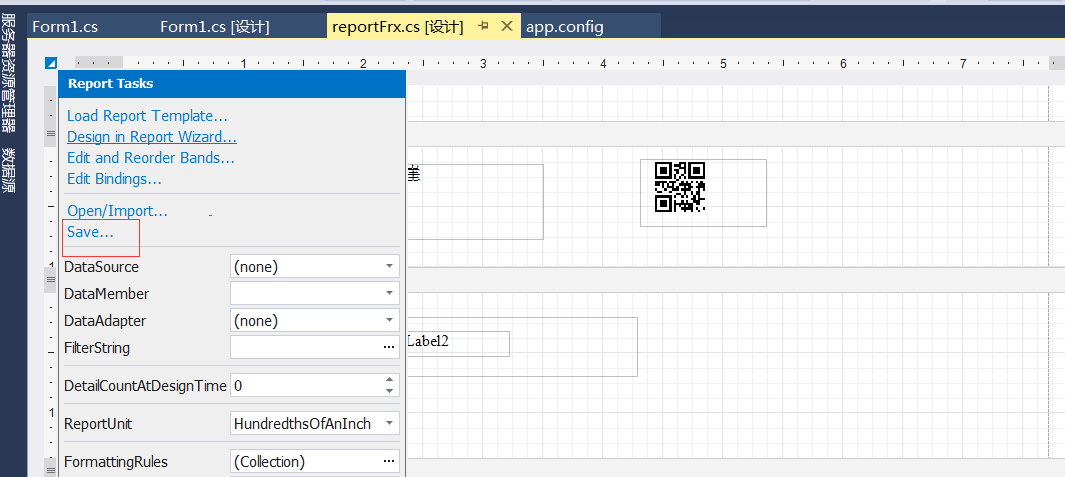This screenshot has width=1065, height=477.
Task: Expand the DataAdapter dropdown
Action: click(x=389, y=320)
